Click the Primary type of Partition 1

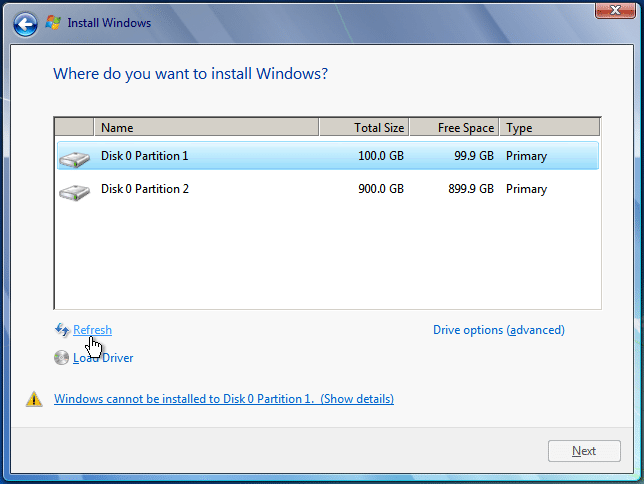click(x=526, y=156)
